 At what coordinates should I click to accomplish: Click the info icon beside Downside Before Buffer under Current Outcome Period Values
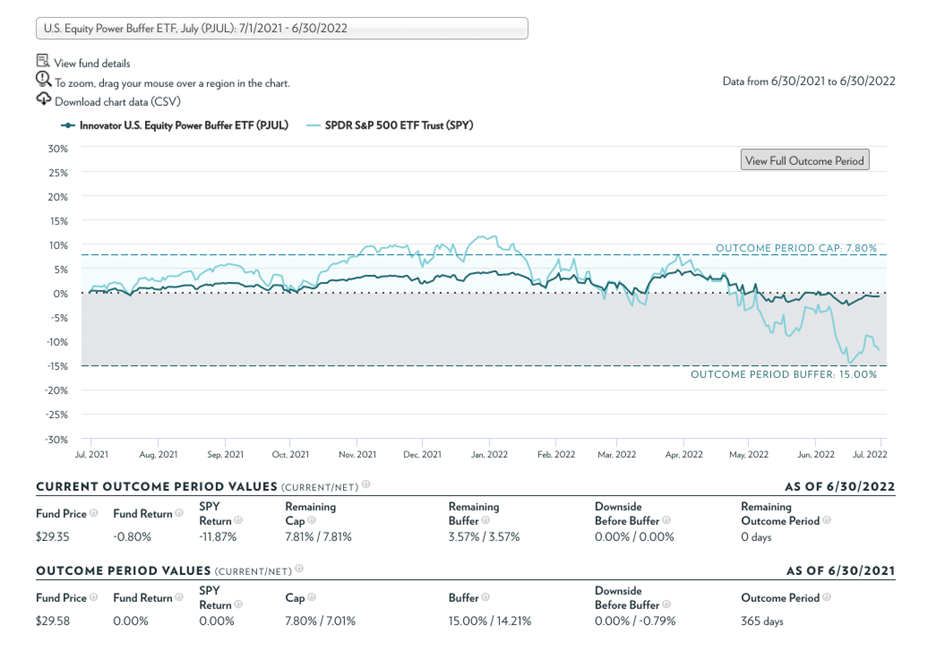coord(666,520)
